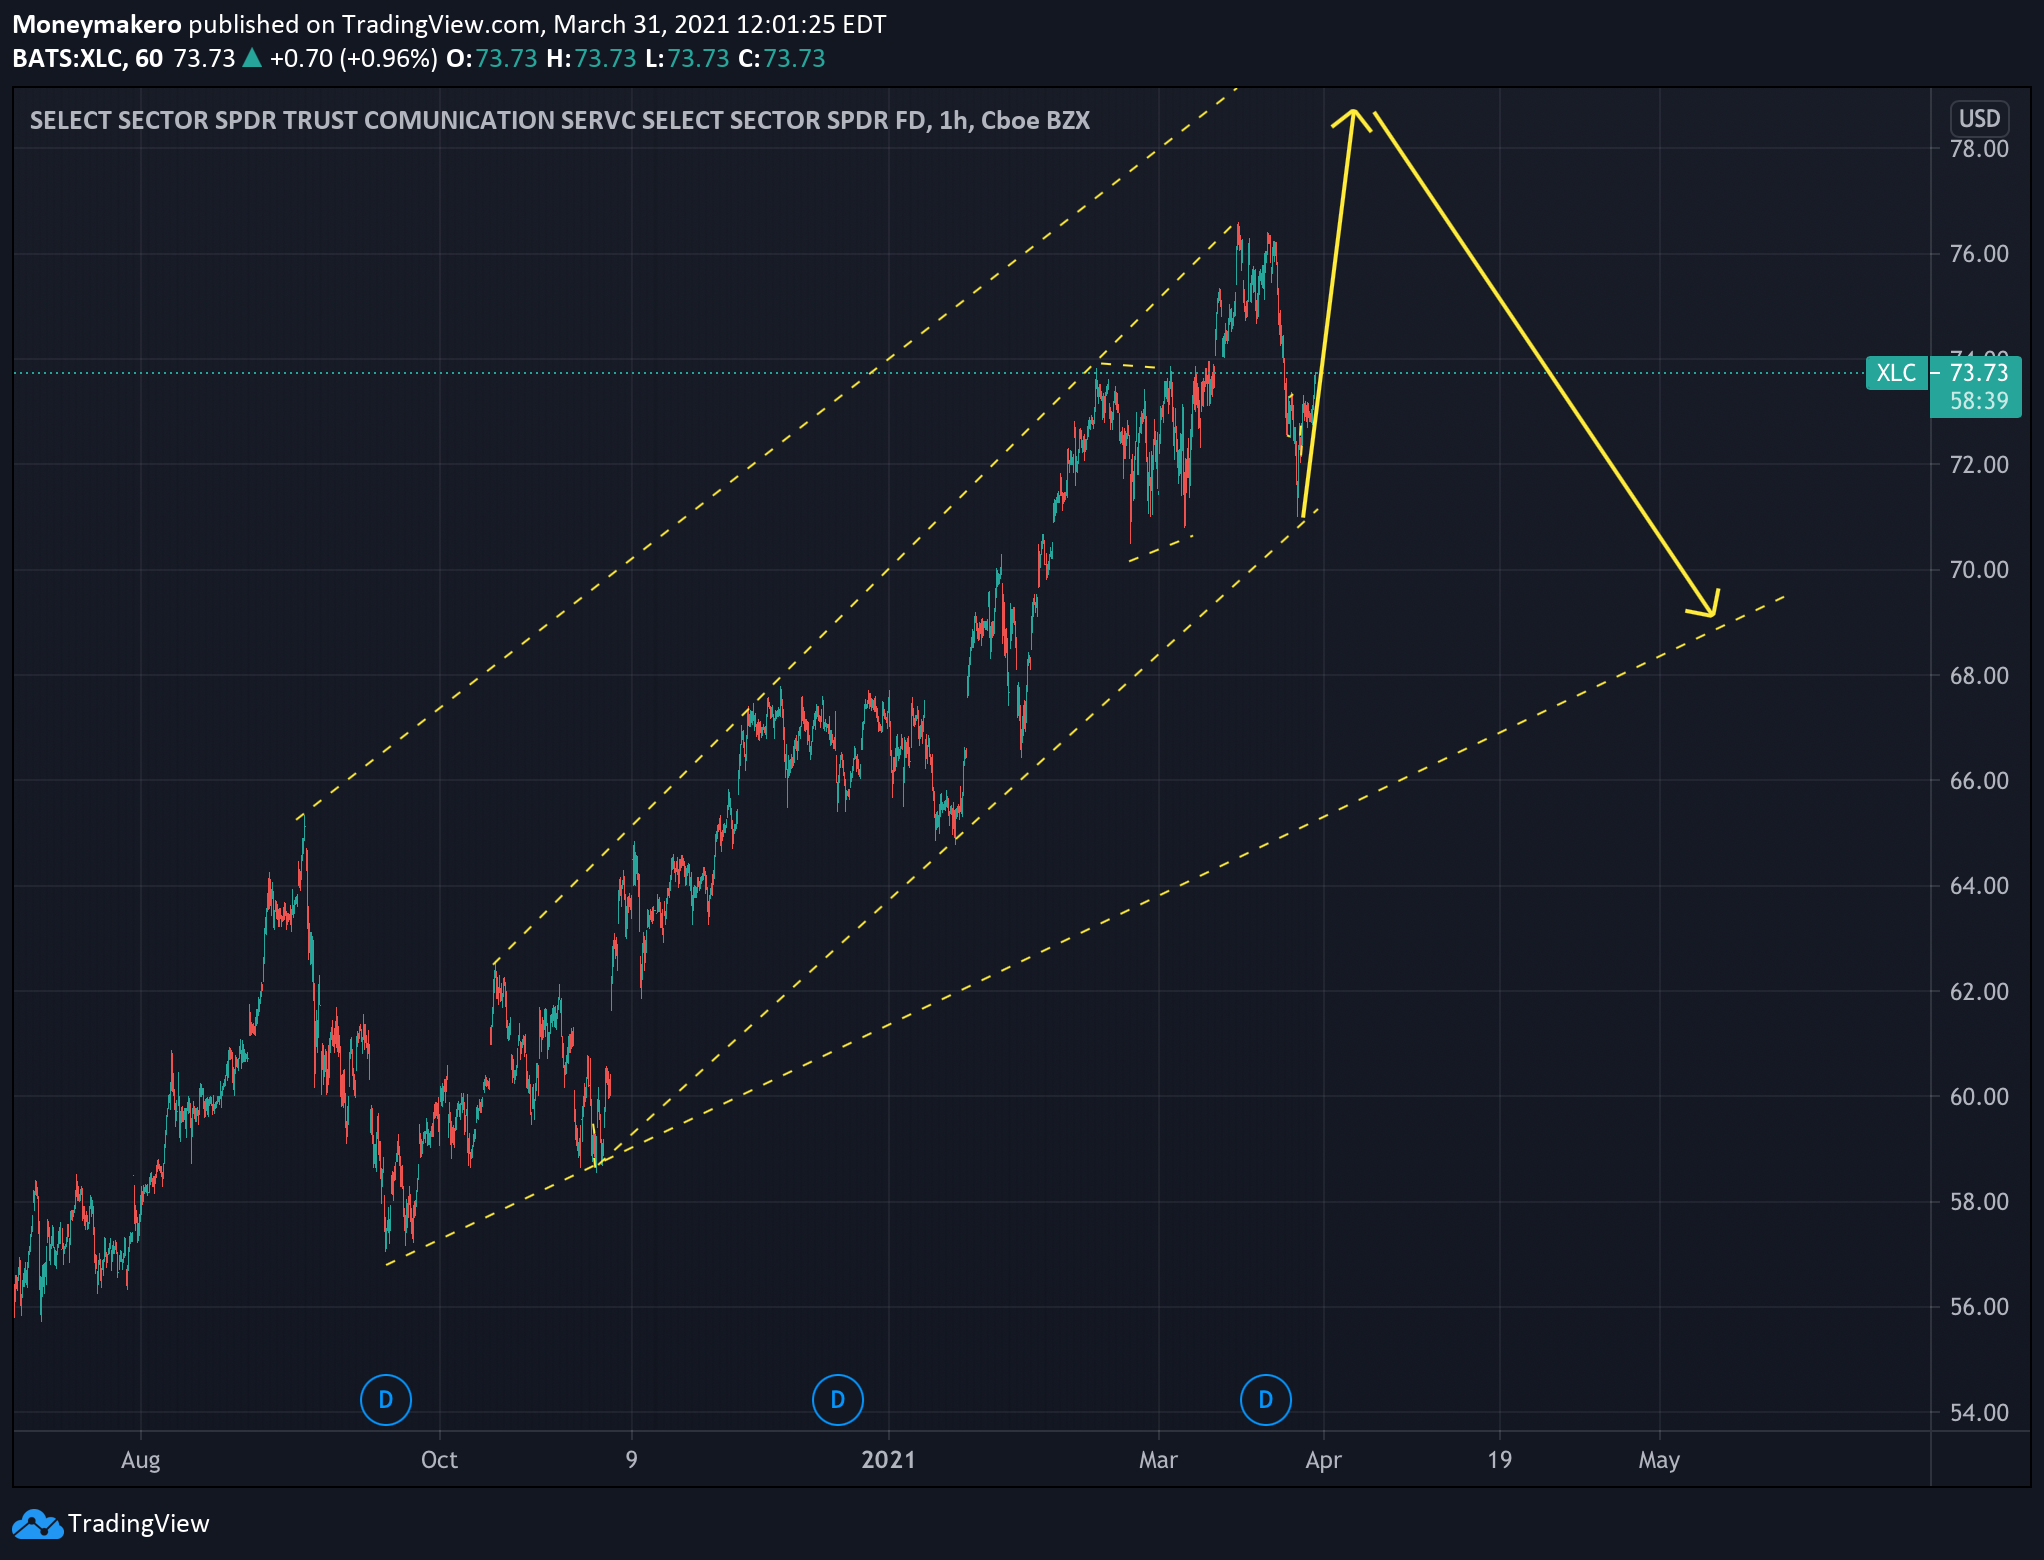Click the Apr date axis label
This screenshot has width=2044, height=1560.
1323,1460
